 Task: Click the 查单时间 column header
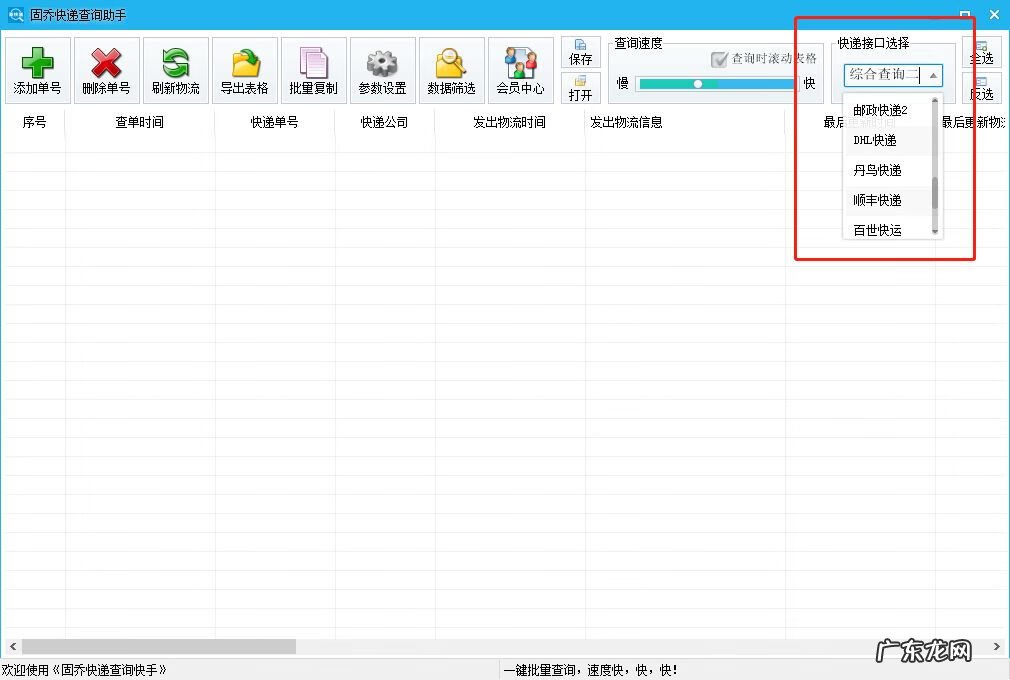[x=138, y=122]
